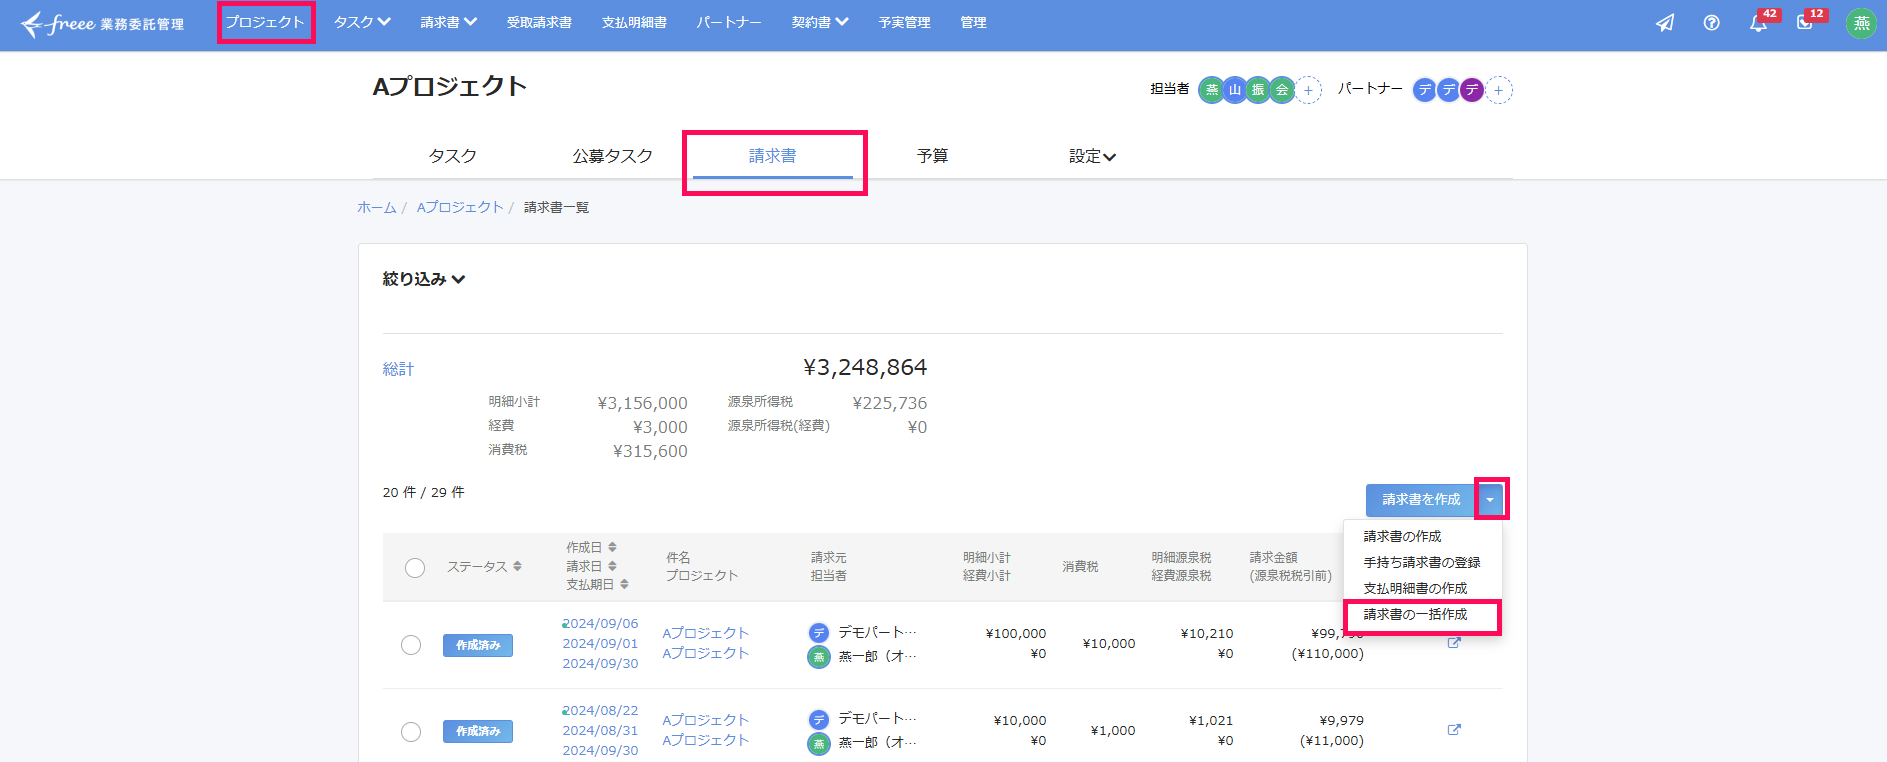Screen dimensions: 1887x762
Task: Open the help question mark icon
Action: [x=1712, y=23]
